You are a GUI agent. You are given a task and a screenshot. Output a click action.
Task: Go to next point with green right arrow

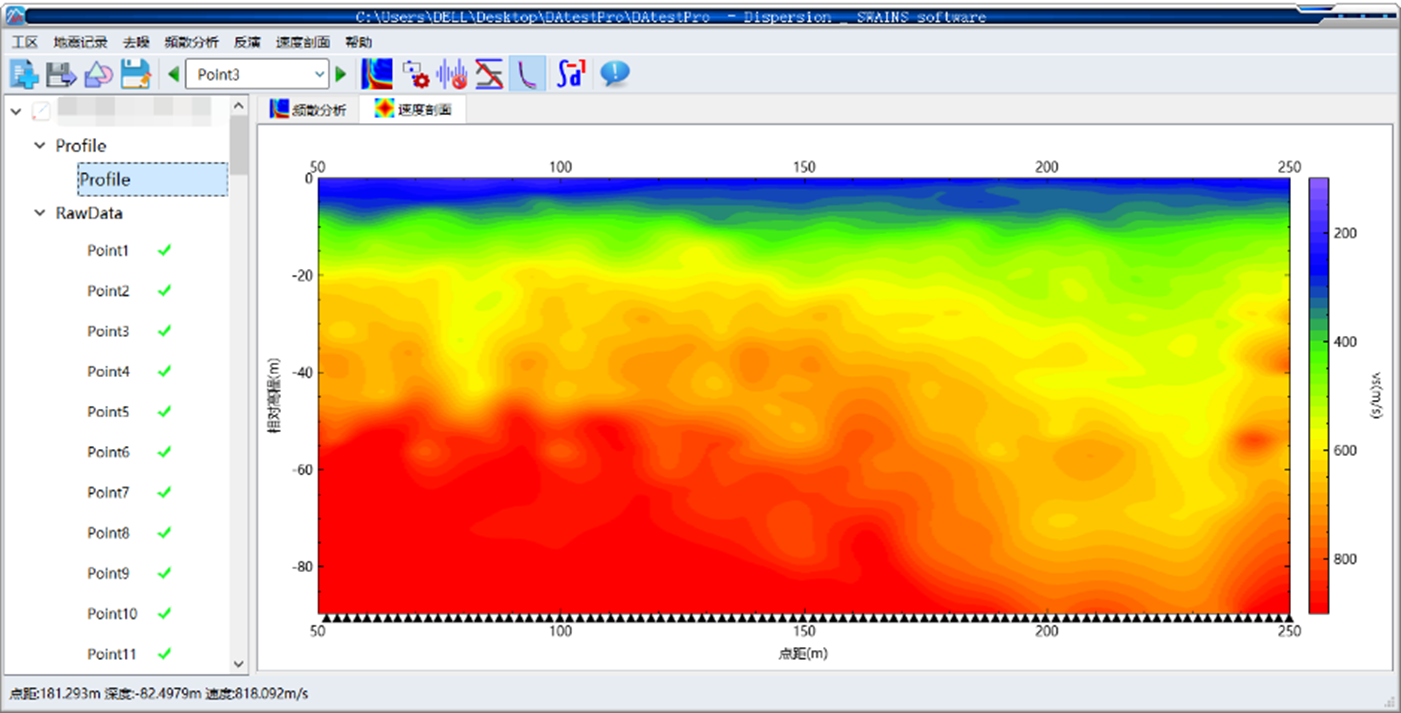coord(341,74)
